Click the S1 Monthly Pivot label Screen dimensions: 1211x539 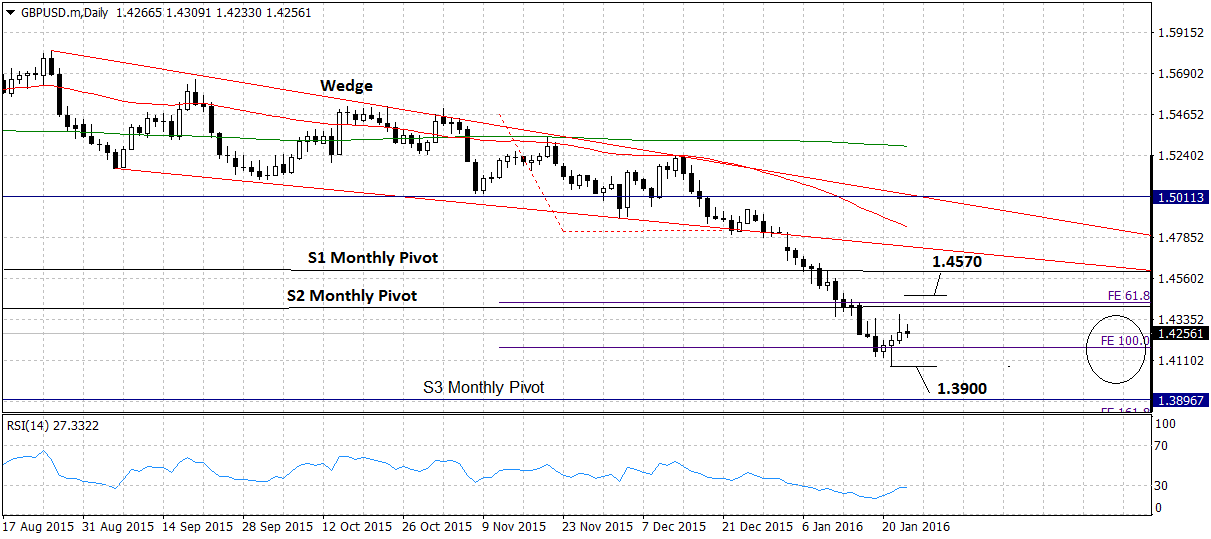pos(373,258)
